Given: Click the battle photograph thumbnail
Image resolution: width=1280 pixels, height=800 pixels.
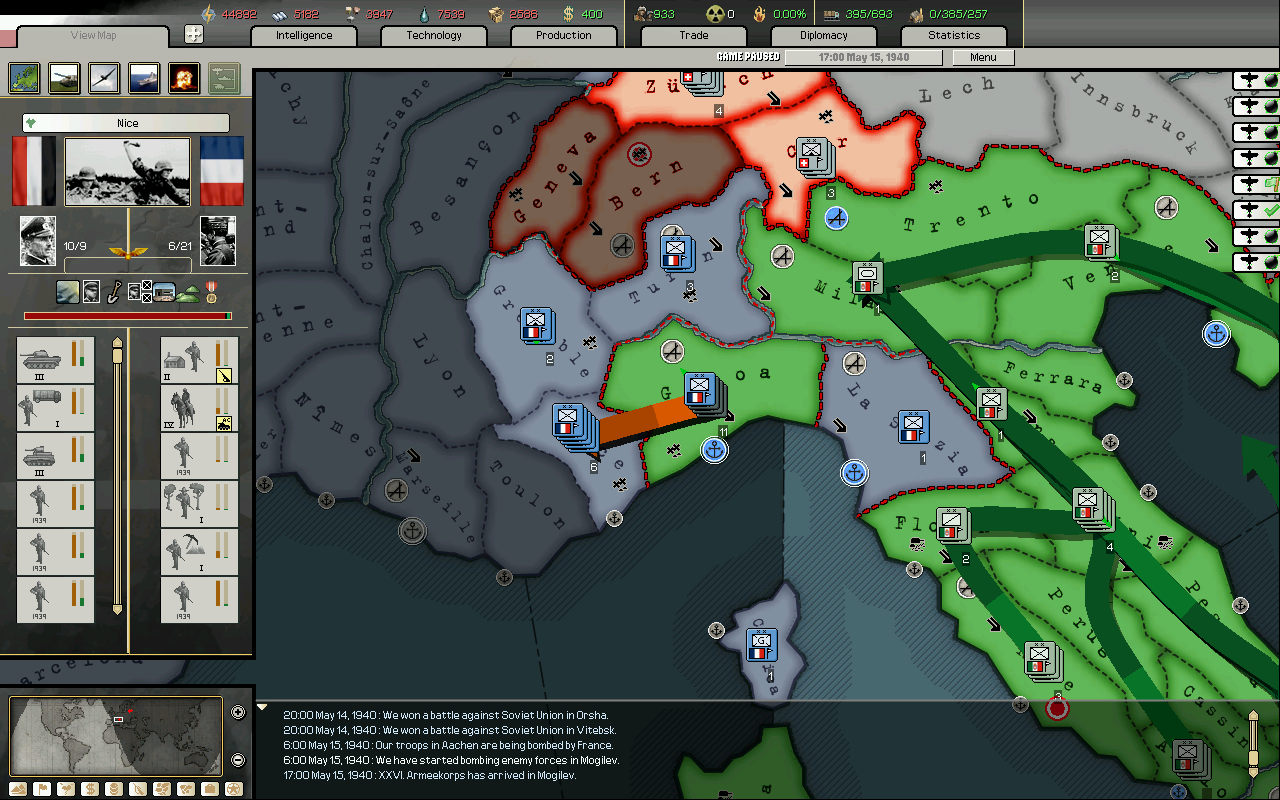Looking at the screenshot, I should point(127,172).
